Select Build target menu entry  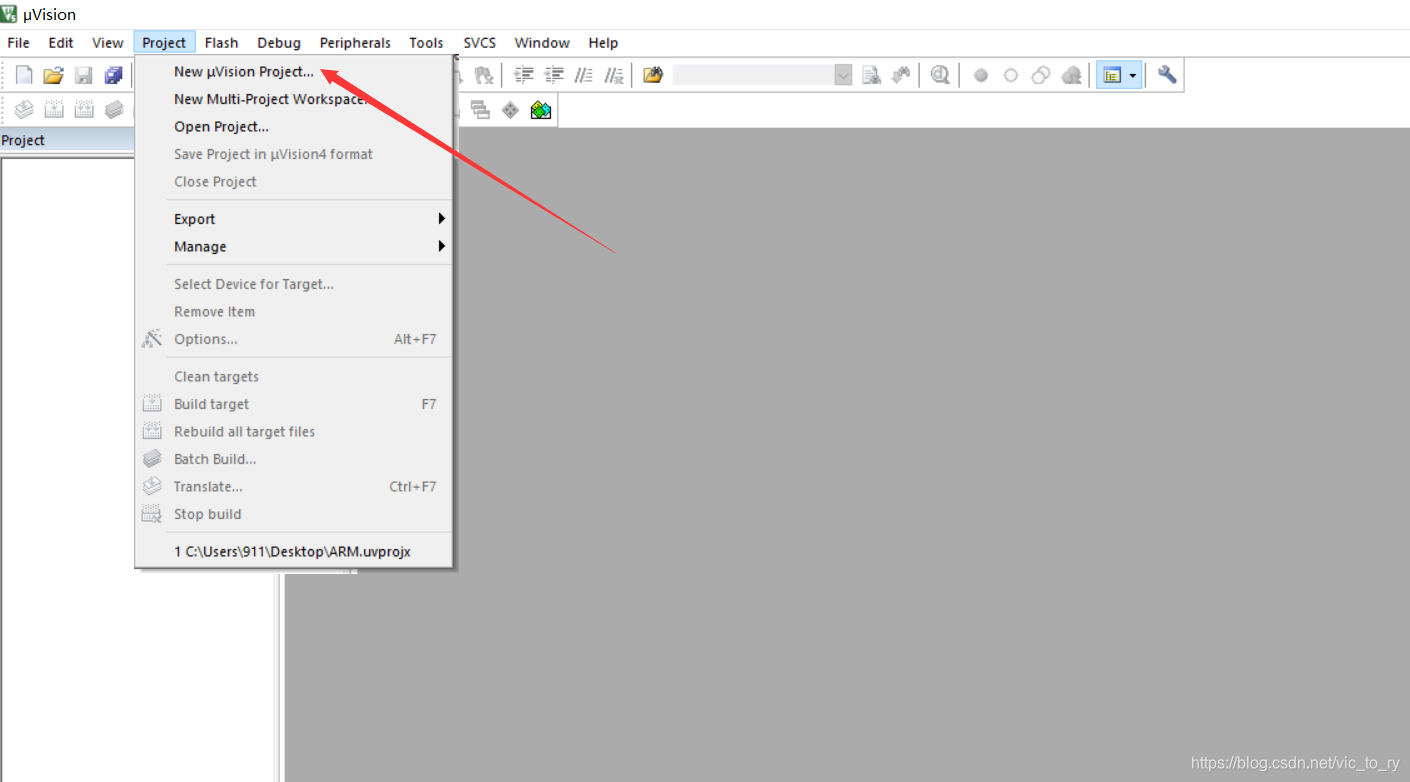point(294,404)
